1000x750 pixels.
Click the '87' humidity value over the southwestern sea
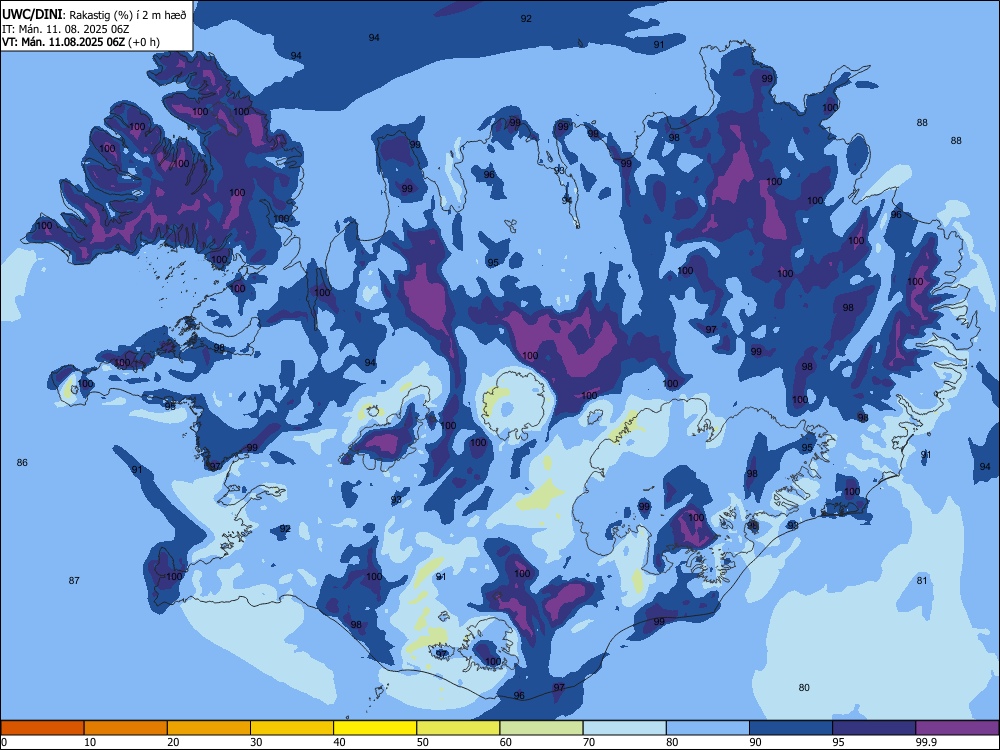74,580
